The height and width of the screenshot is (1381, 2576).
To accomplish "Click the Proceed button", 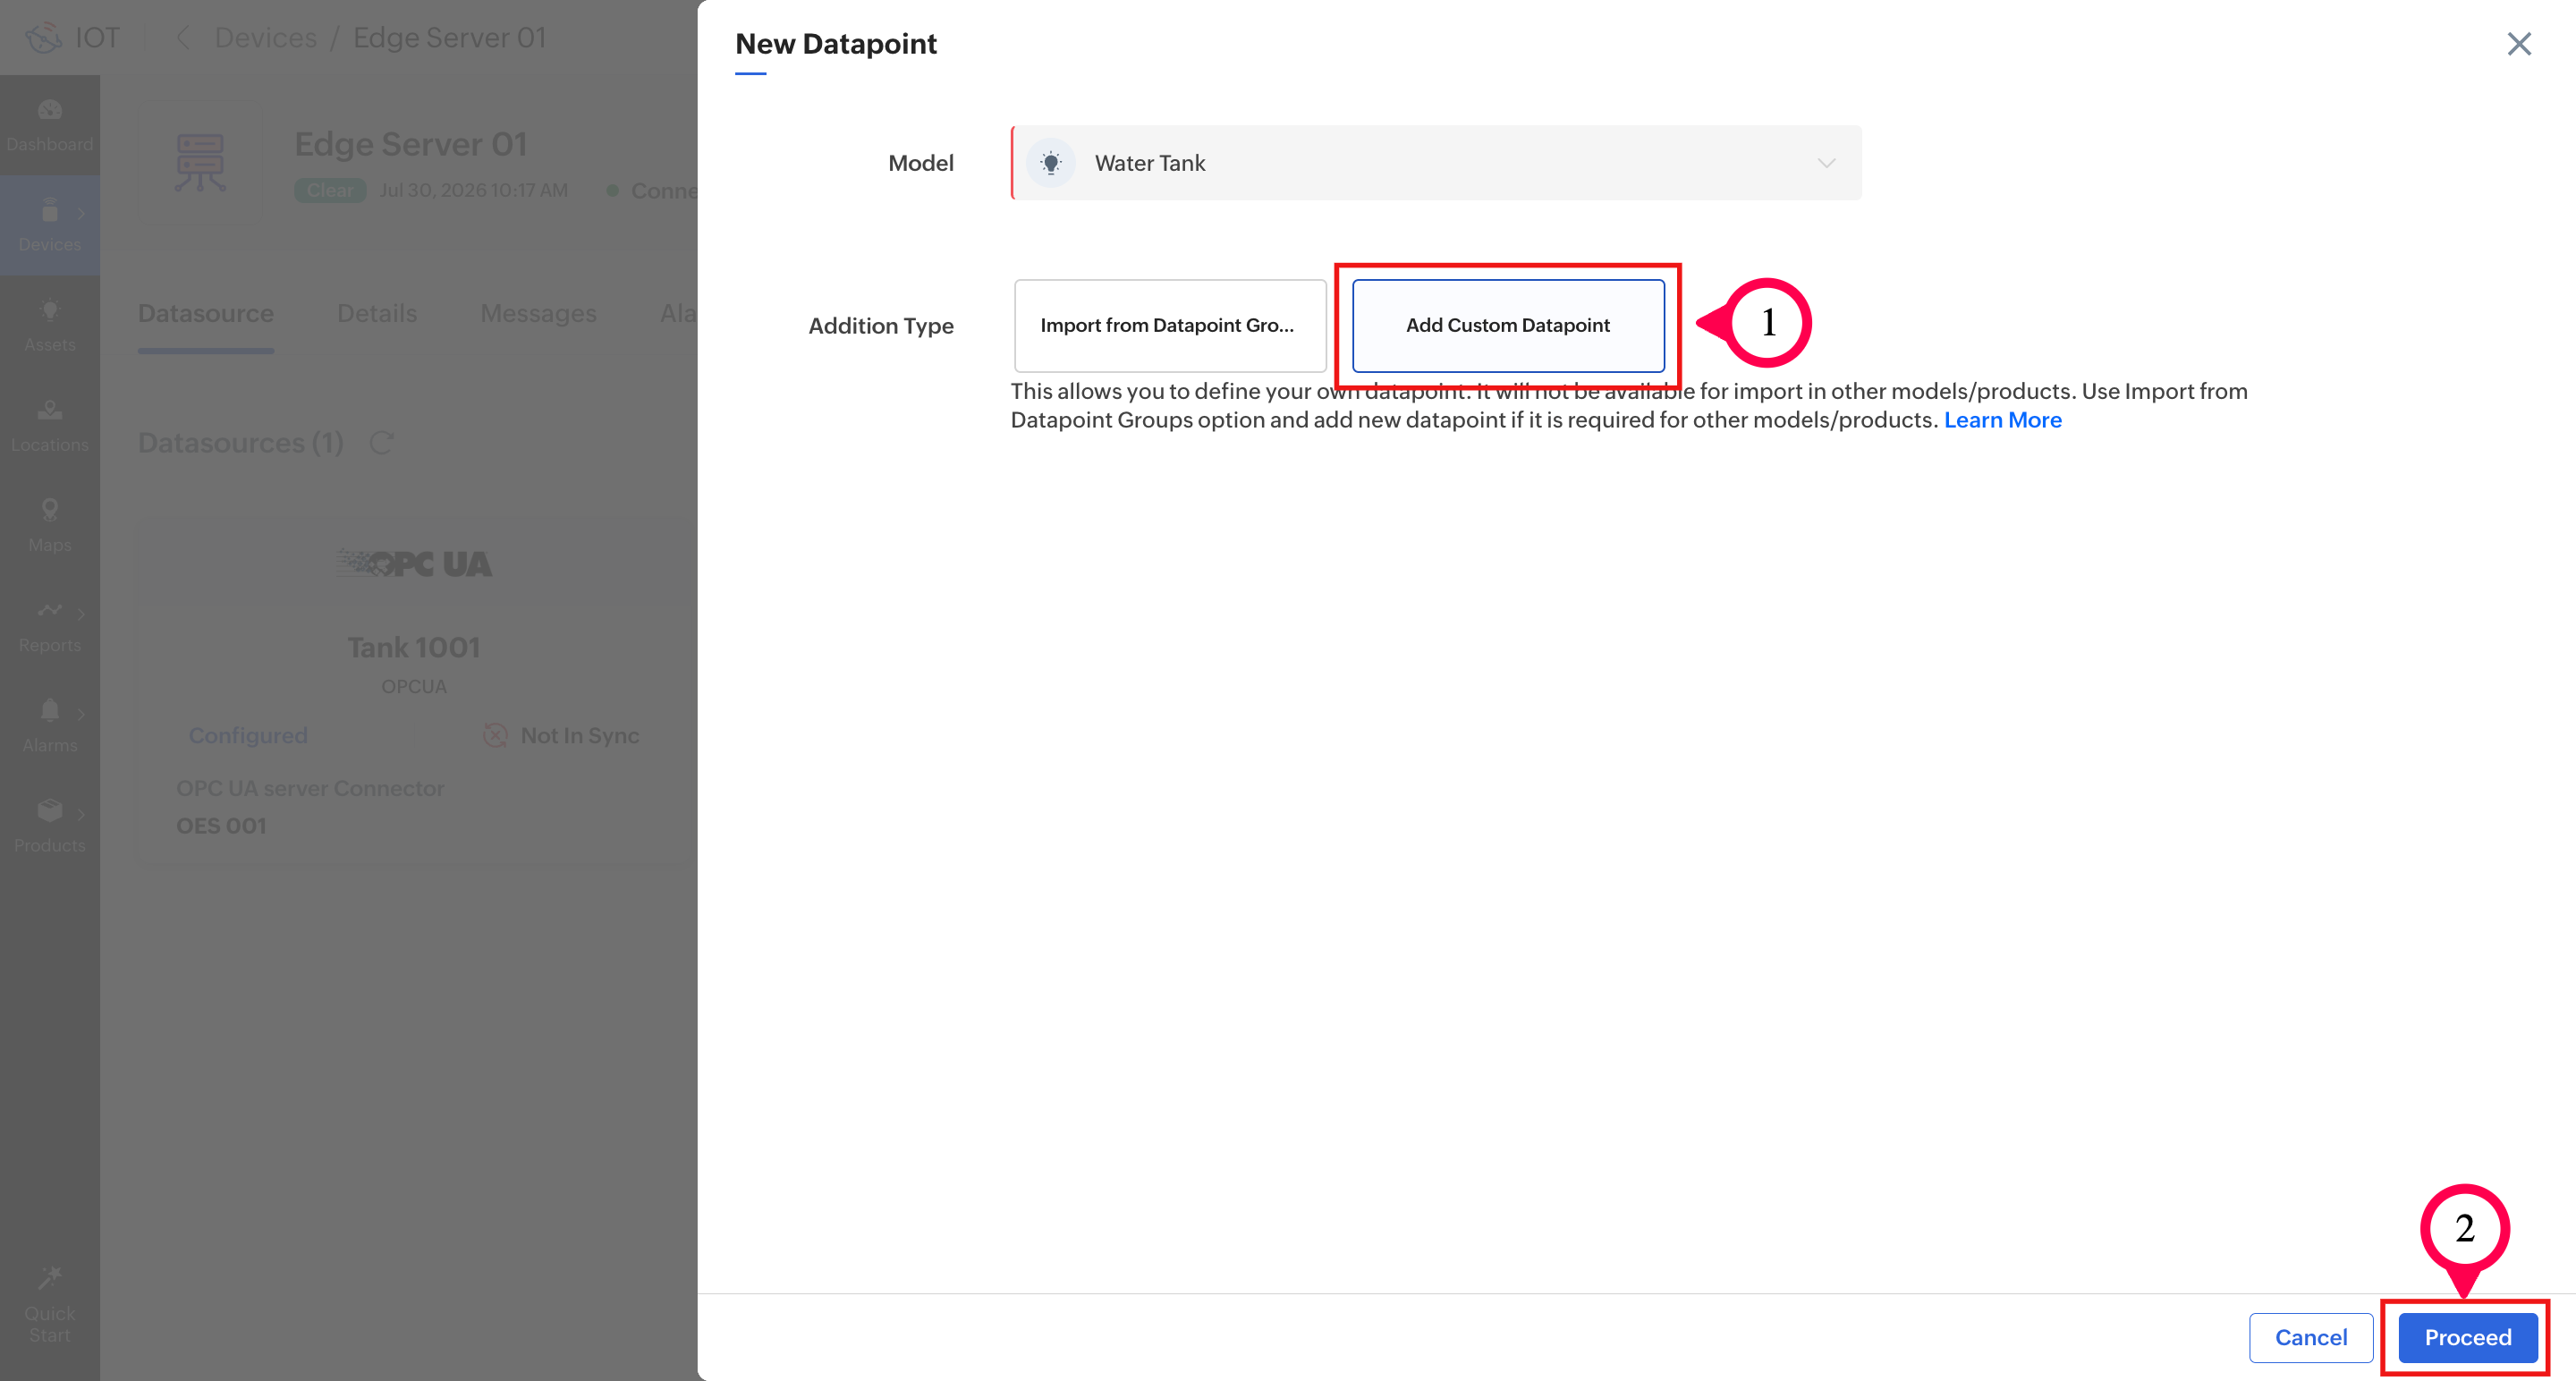I will tap(2467, 1337).
